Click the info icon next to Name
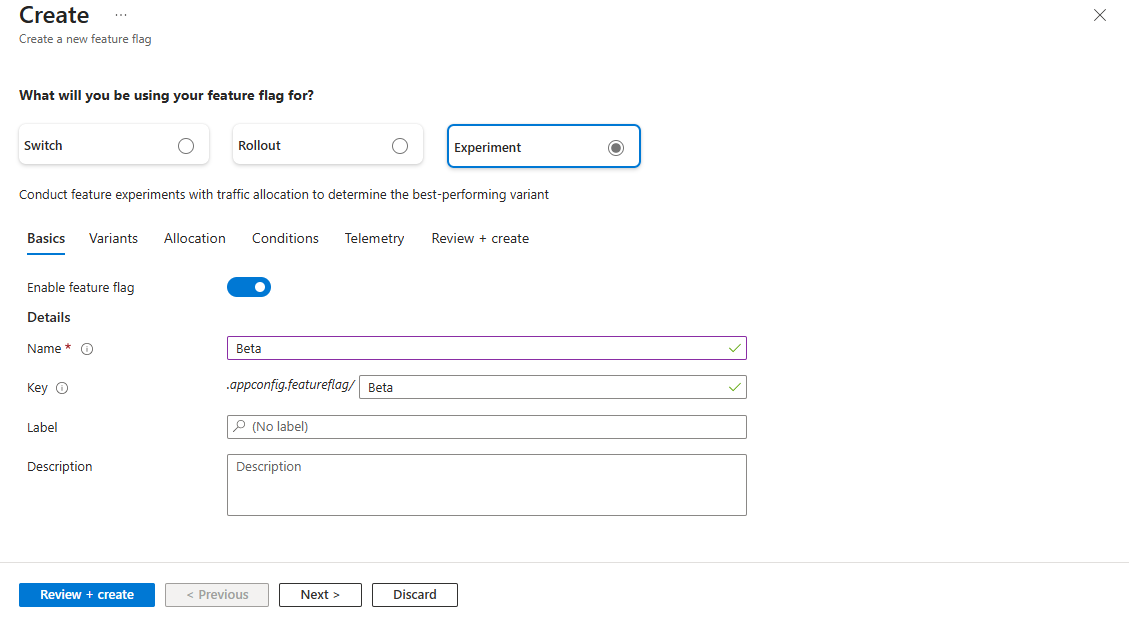The height and width of the screenshot is (619, 1129). point(87,348)
